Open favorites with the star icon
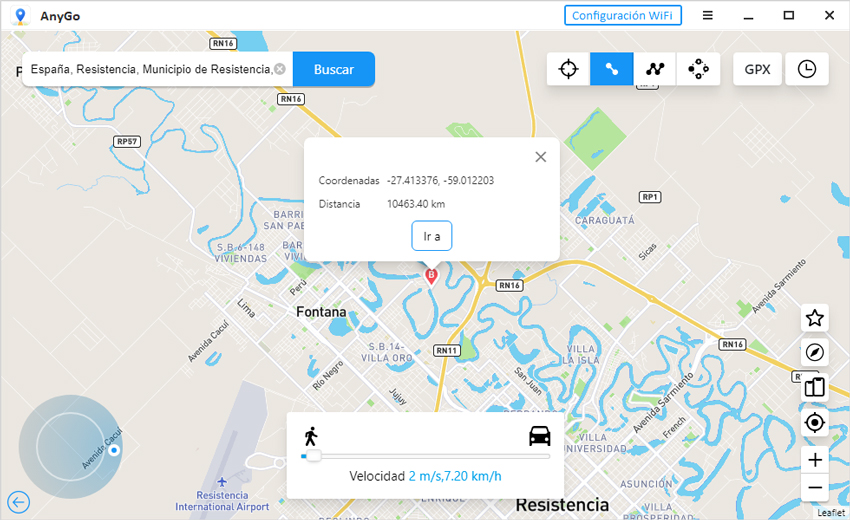Viewport: 850px width, 520px height. (814, 318)
